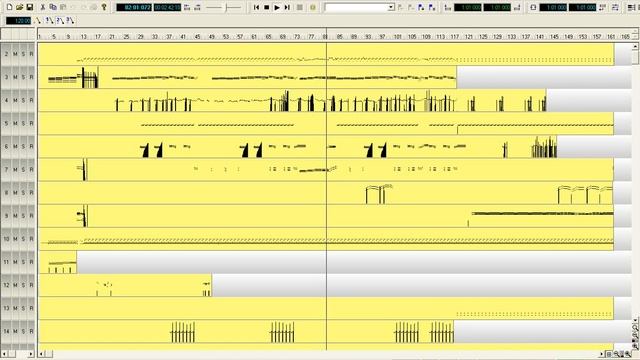Paste with the clipboard icon

63,7
